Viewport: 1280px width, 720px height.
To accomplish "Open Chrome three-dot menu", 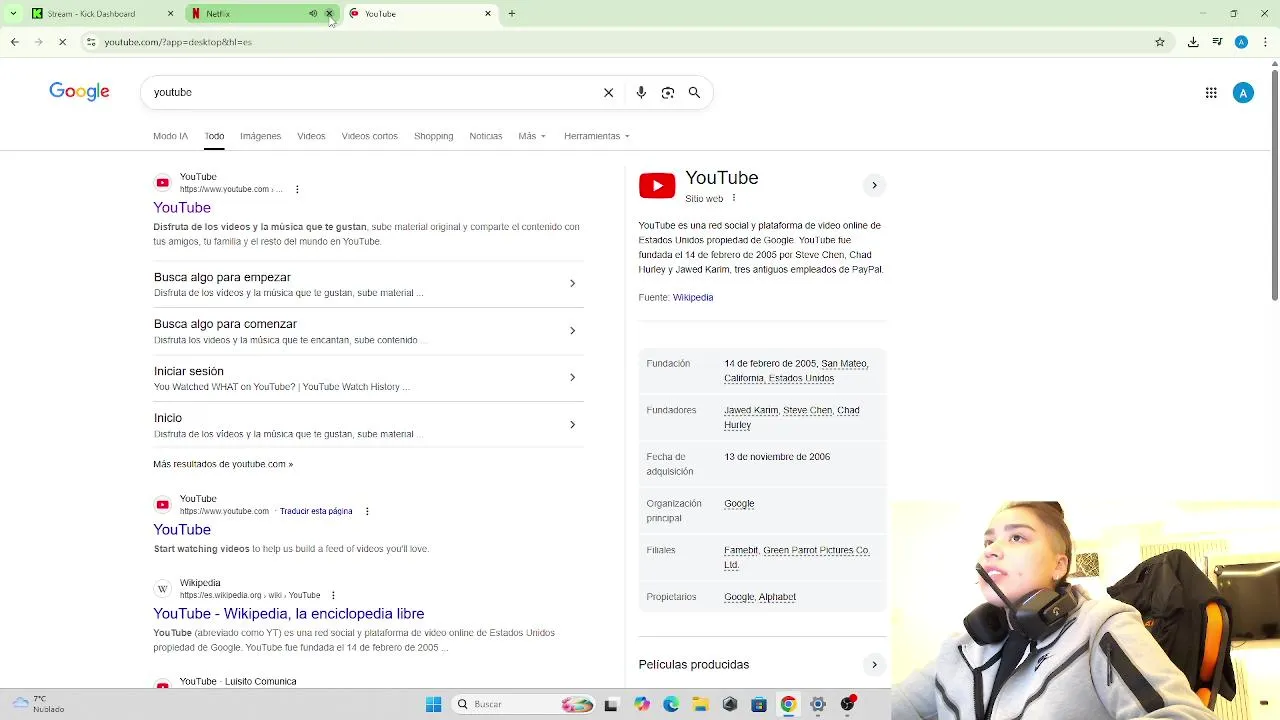I will (x=1265, y=42).
